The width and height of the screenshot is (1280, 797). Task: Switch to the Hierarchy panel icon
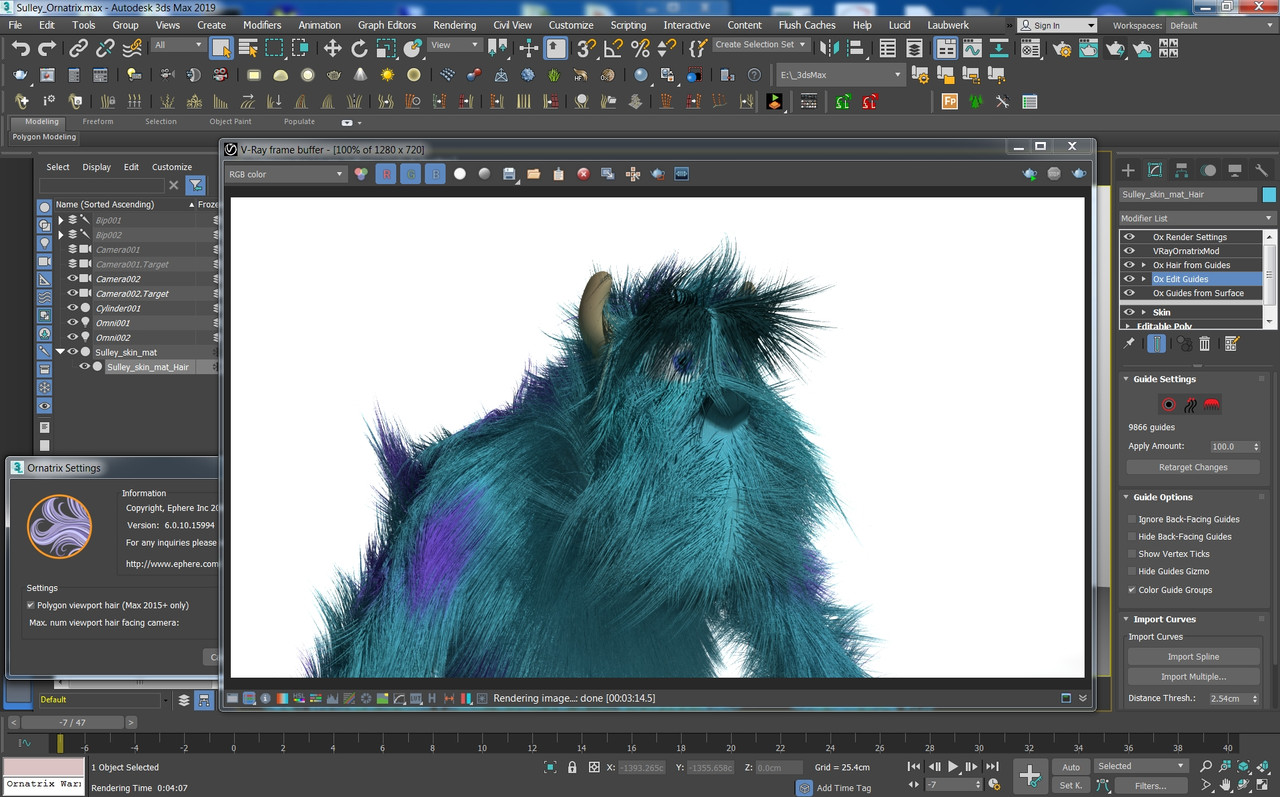[1181, 170]
